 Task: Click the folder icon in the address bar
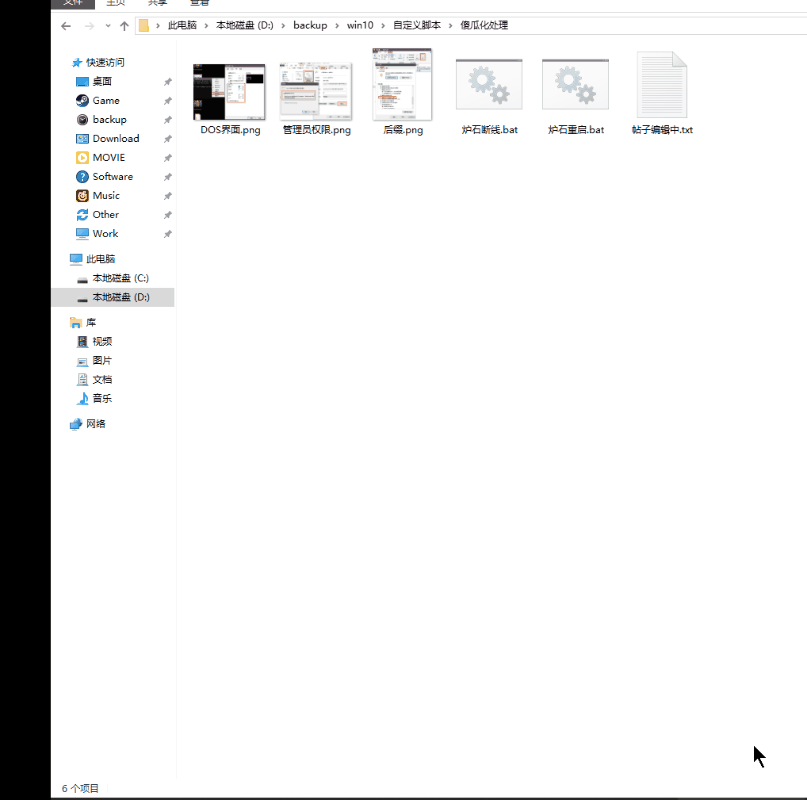pyautogui.click(x=144, y=25)
